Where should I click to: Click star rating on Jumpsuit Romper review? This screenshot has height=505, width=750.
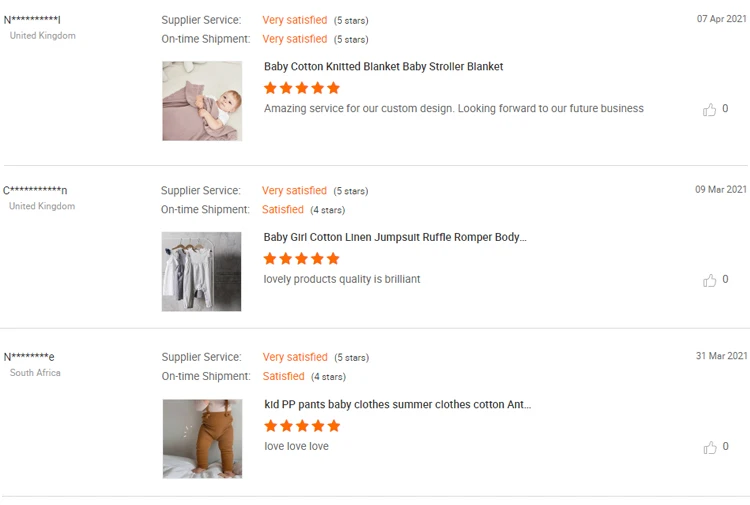[302, 259]
